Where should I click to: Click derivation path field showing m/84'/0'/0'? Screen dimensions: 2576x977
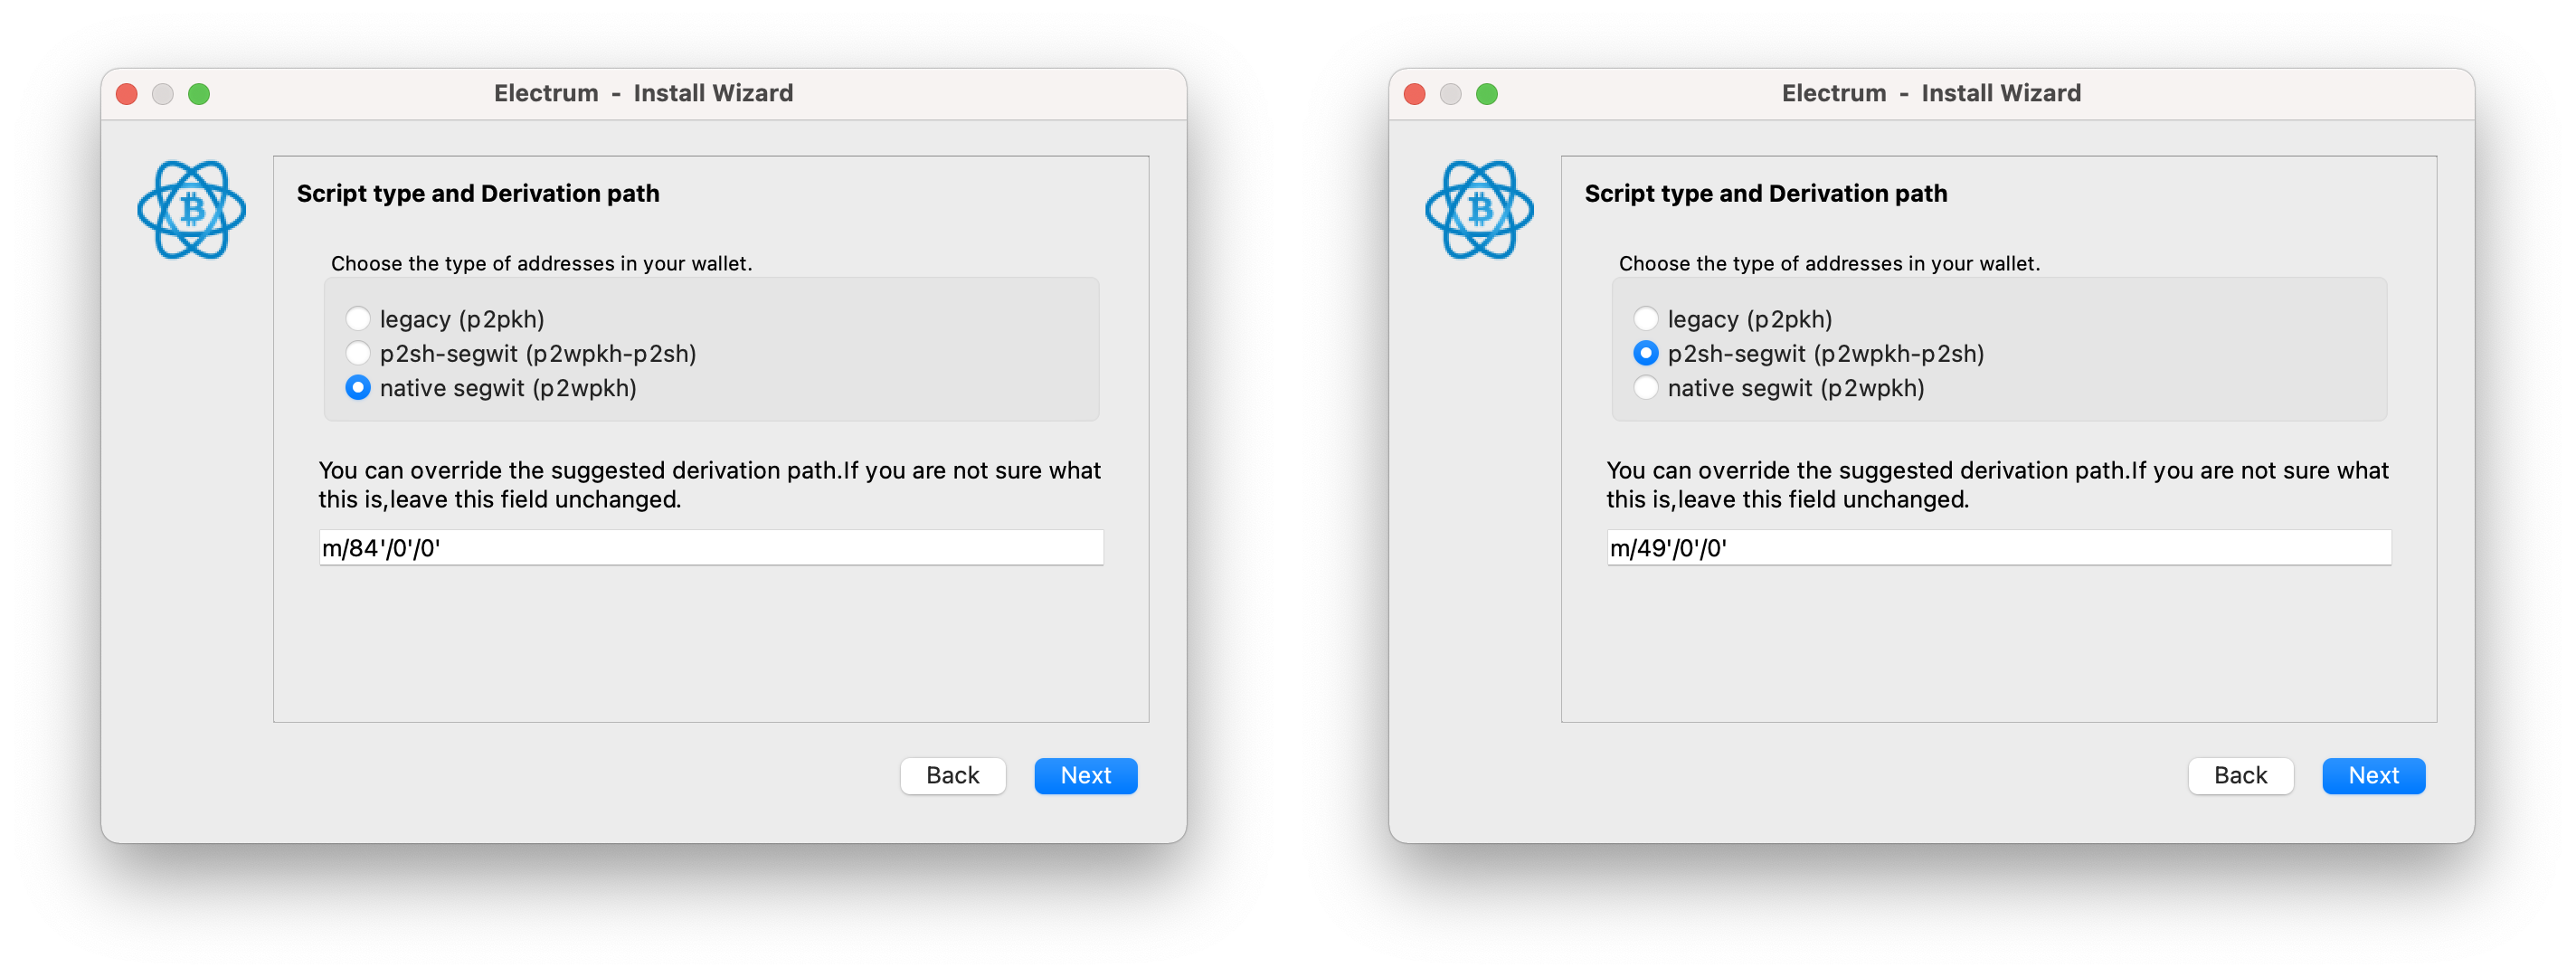pos(711,548)
